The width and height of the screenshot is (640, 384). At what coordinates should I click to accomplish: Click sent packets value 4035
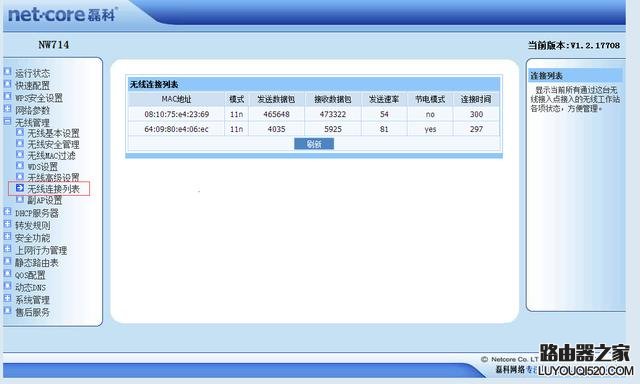coord(276,129)
